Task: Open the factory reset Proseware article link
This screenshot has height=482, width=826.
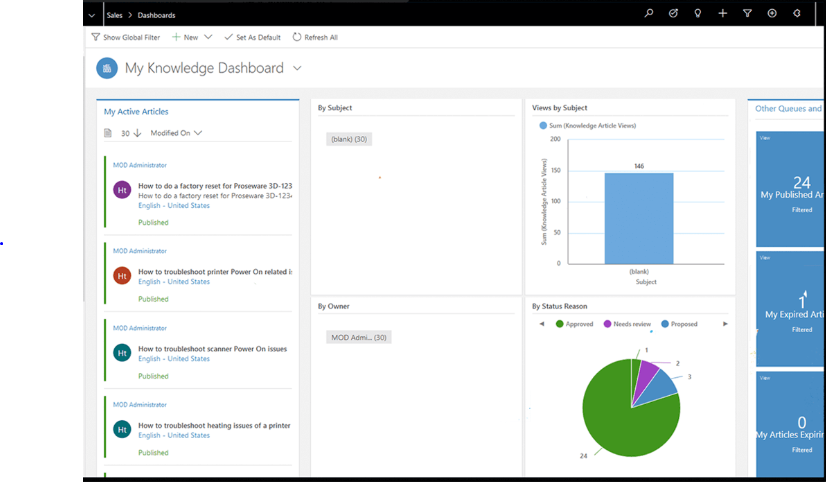Action: pyautogui.click(x=215, y=186)
